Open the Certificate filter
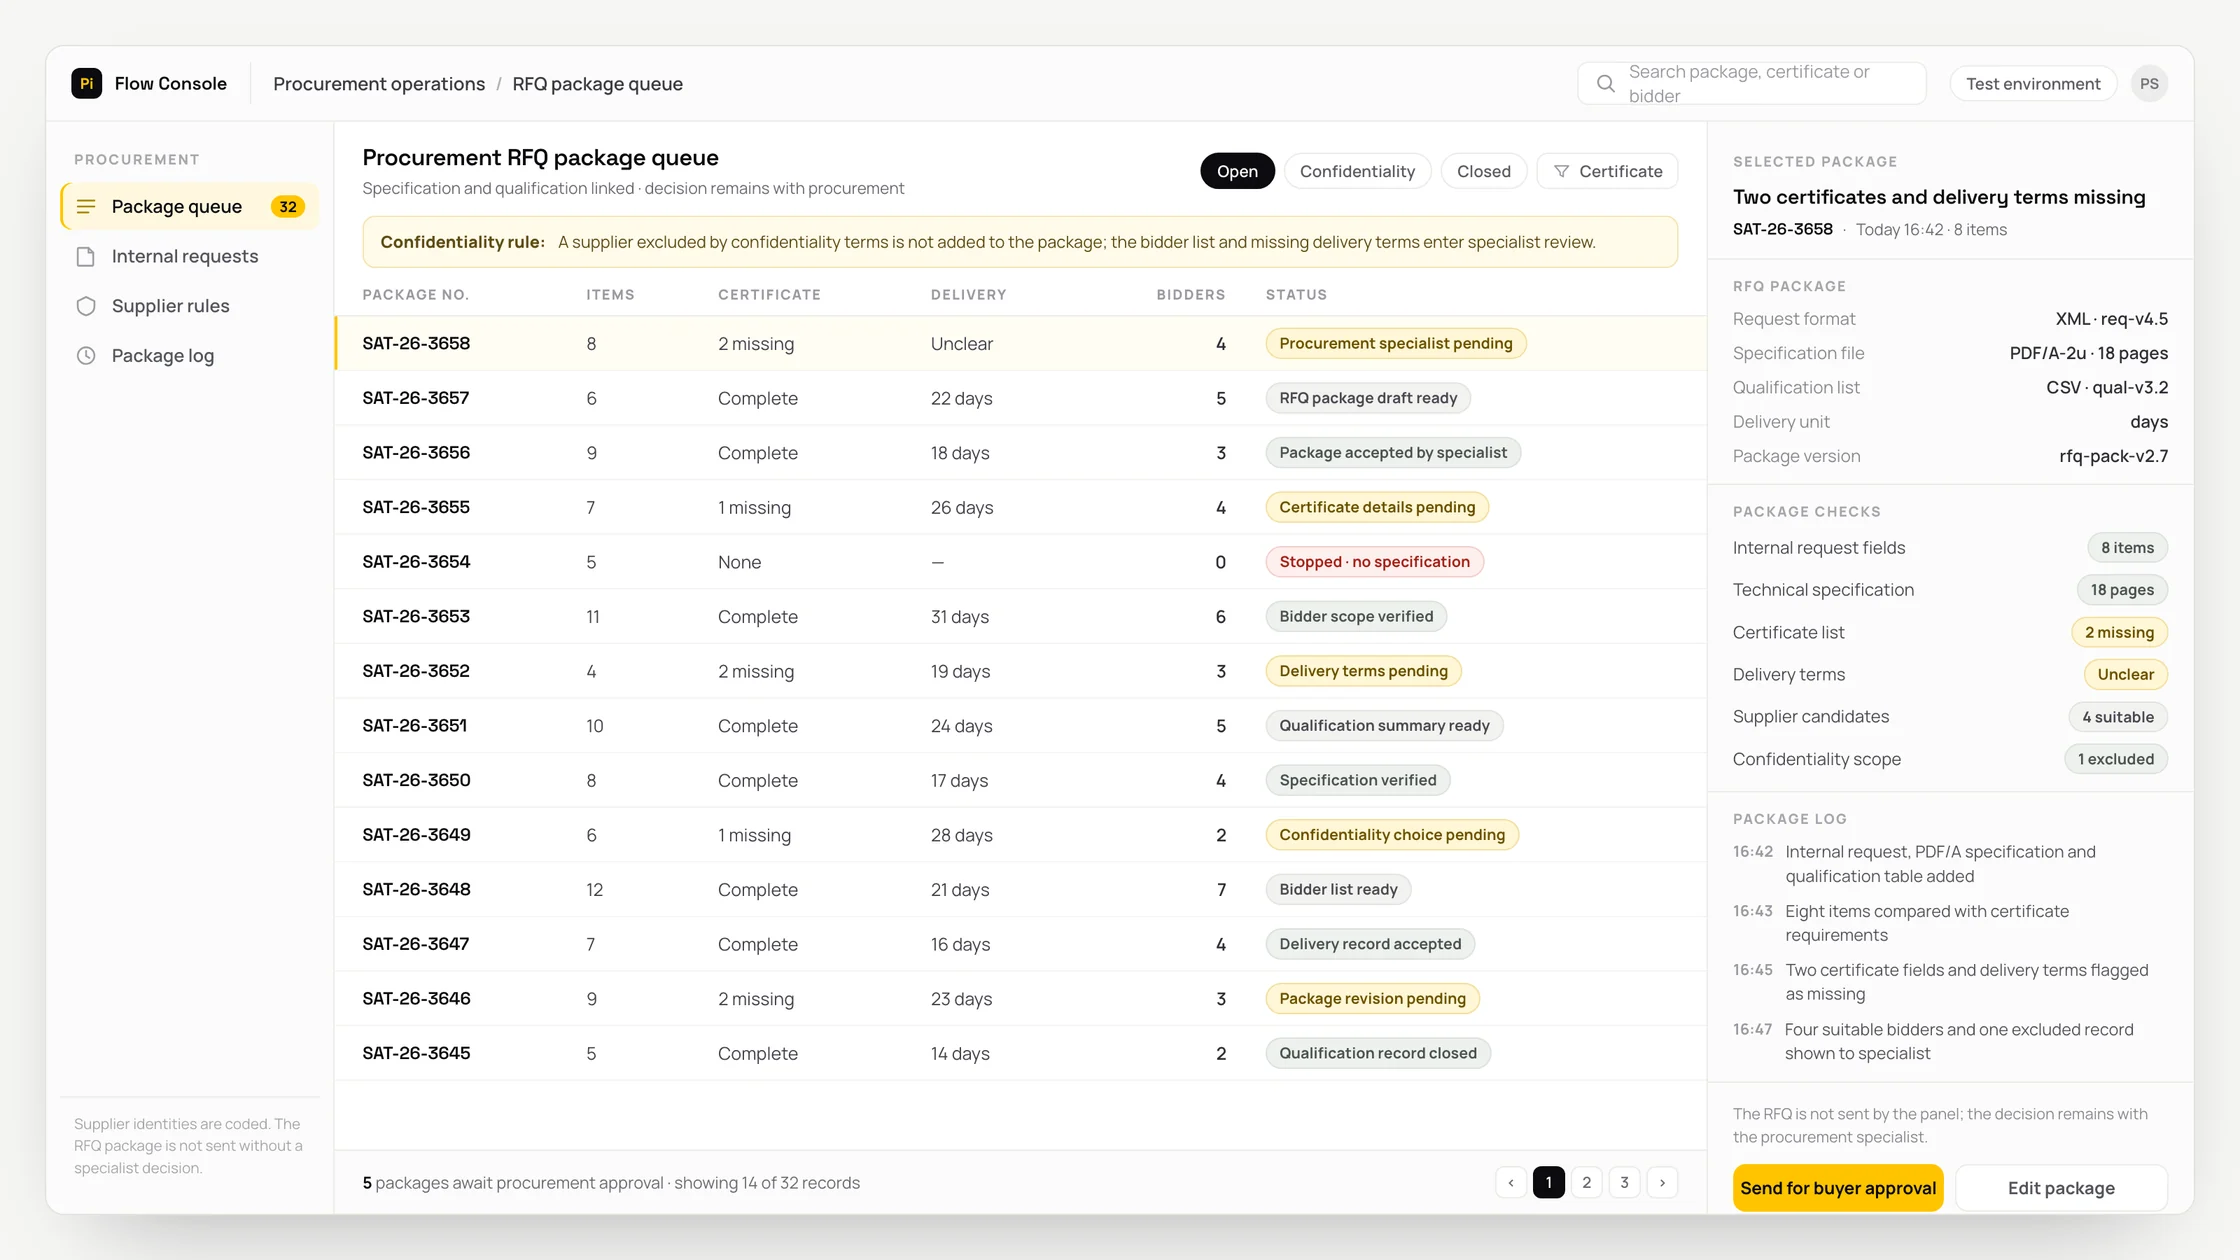This screenshot has height=1260, width=2240. pos(1607,171)
